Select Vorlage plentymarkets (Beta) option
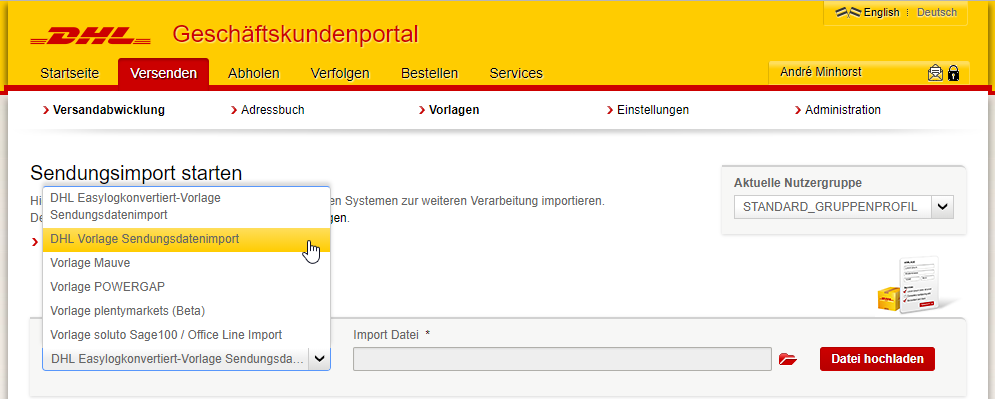Screen dimensions: 995x399 click(187, 311)
